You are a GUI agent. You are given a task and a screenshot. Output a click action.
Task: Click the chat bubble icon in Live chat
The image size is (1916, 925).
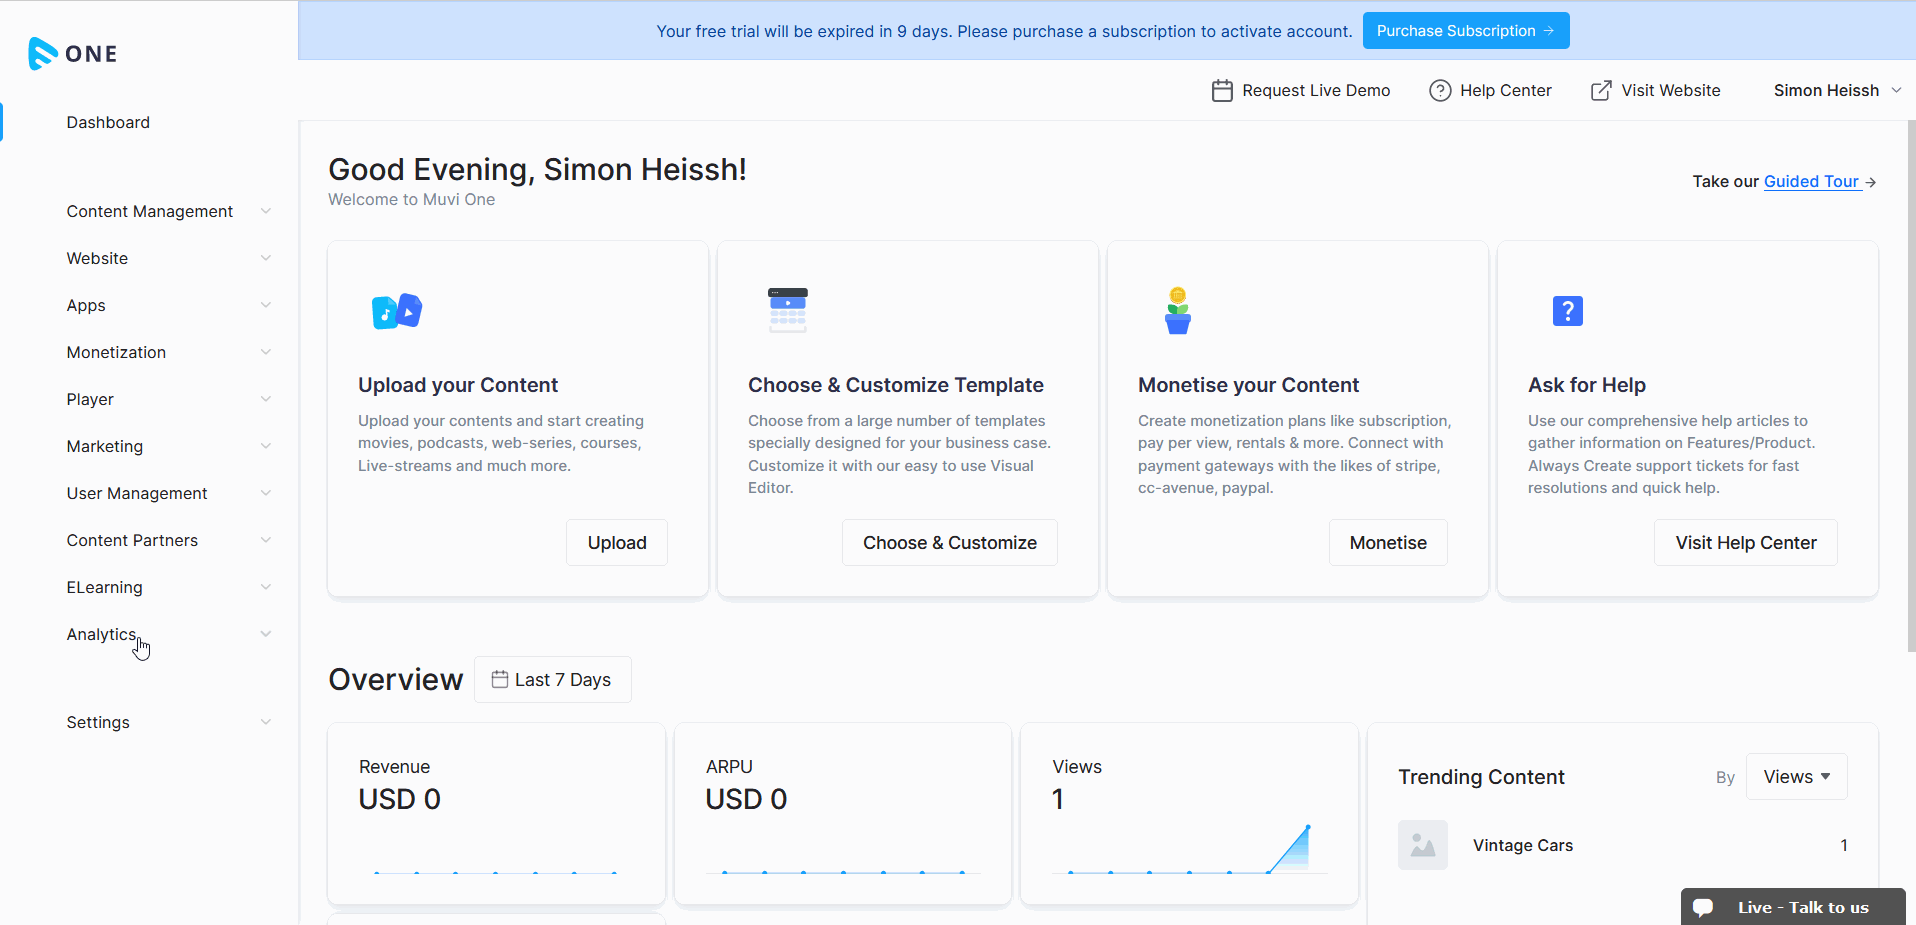1703,907
